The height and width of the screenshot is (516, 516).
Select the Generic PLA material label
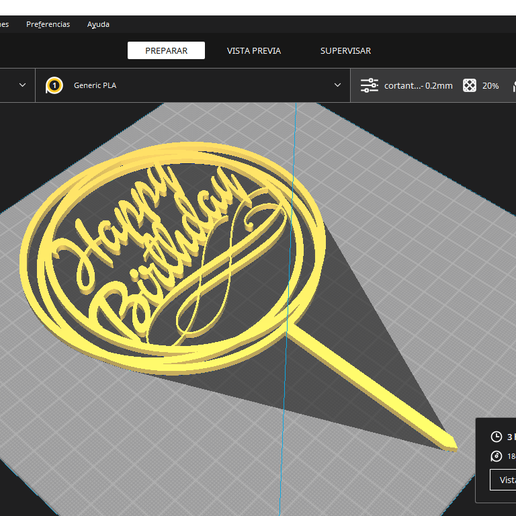coord(95,86)
